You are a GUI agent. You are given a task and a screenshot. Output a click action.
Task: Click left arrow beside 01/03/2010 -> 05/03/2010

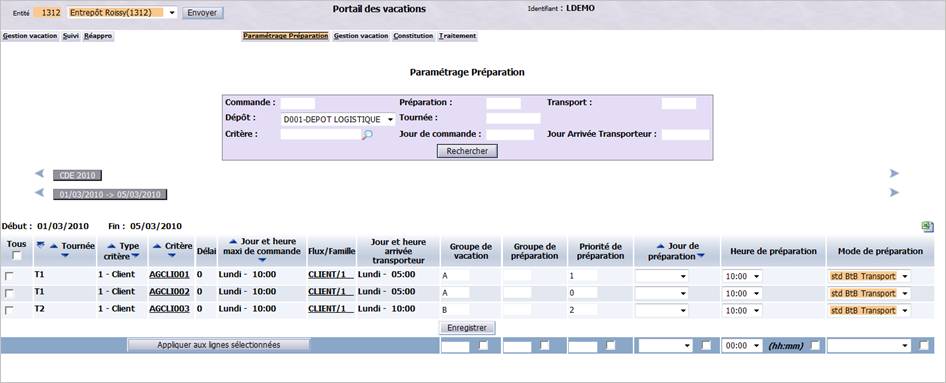pyautogui.click(x=39, y=193)
